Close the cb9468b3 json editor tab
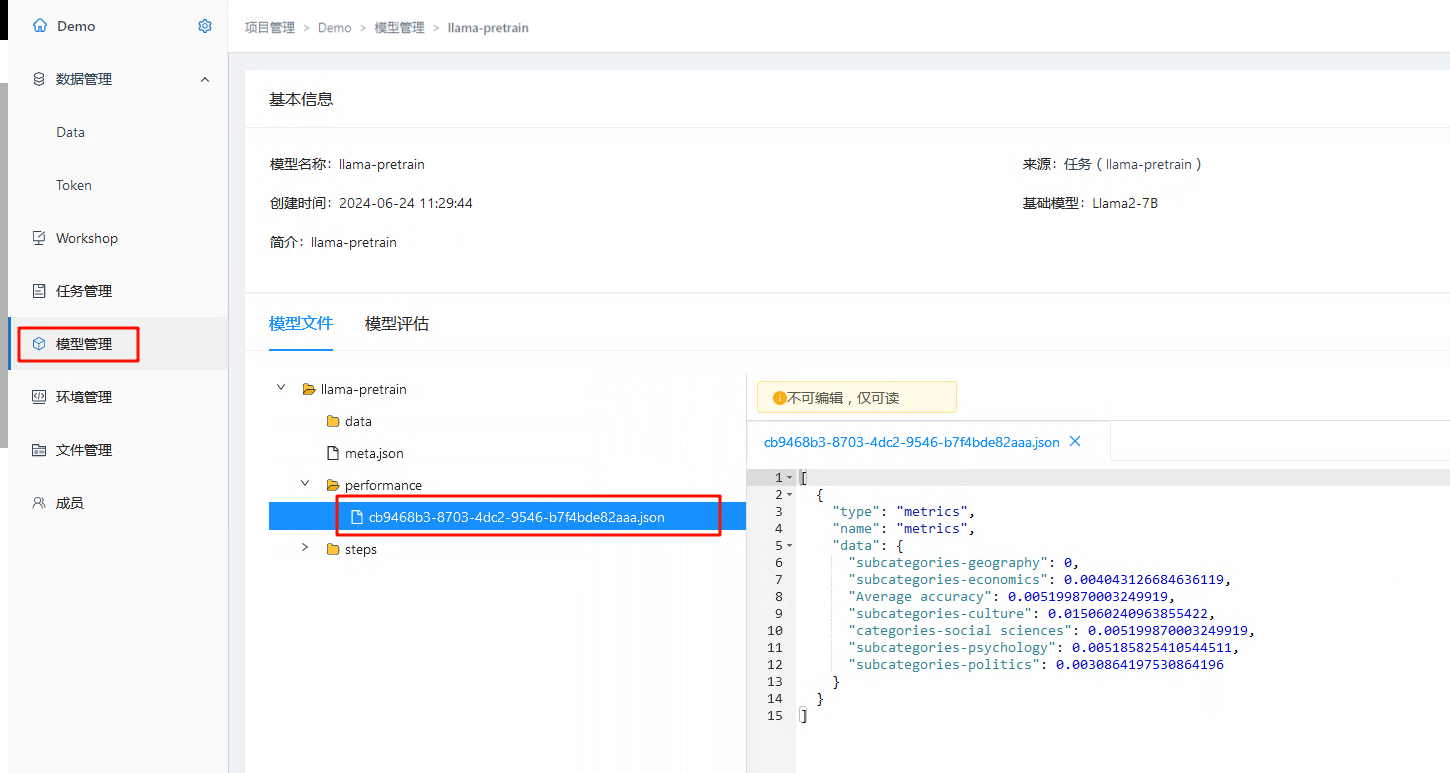Screen dimensions: 1450x773 [1075, 441]
